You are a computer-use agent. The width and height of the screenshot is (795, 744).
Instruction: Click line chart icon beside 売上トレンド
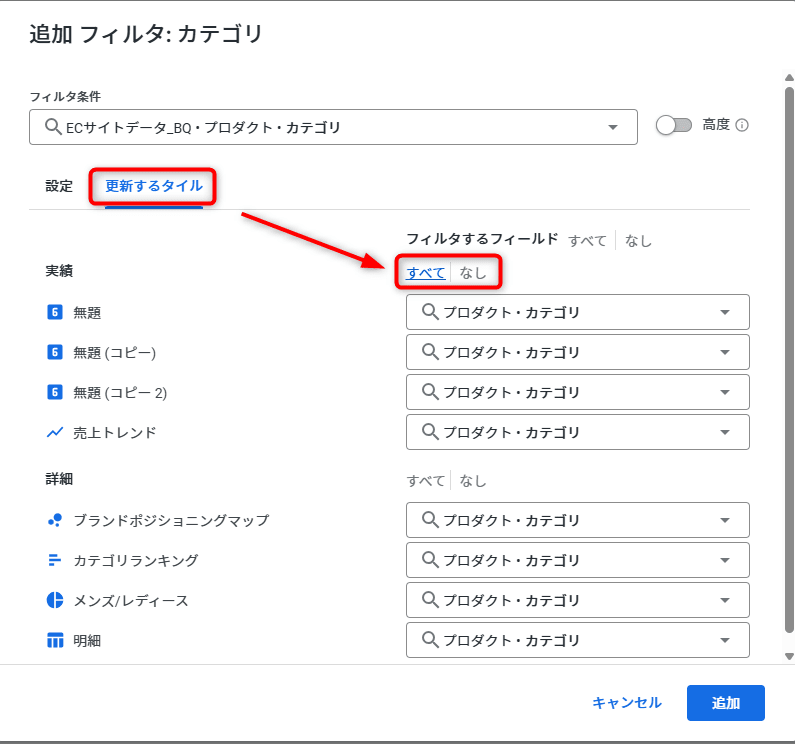(x=55, y=432)
